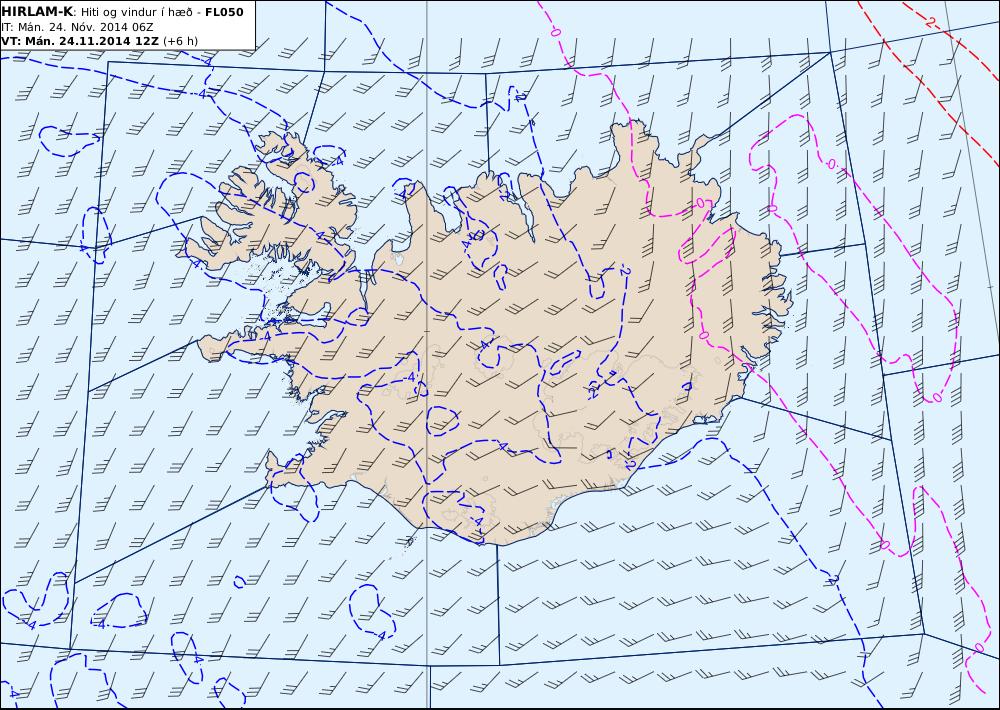Click the HIRLAM-K model title

(37, 12)
